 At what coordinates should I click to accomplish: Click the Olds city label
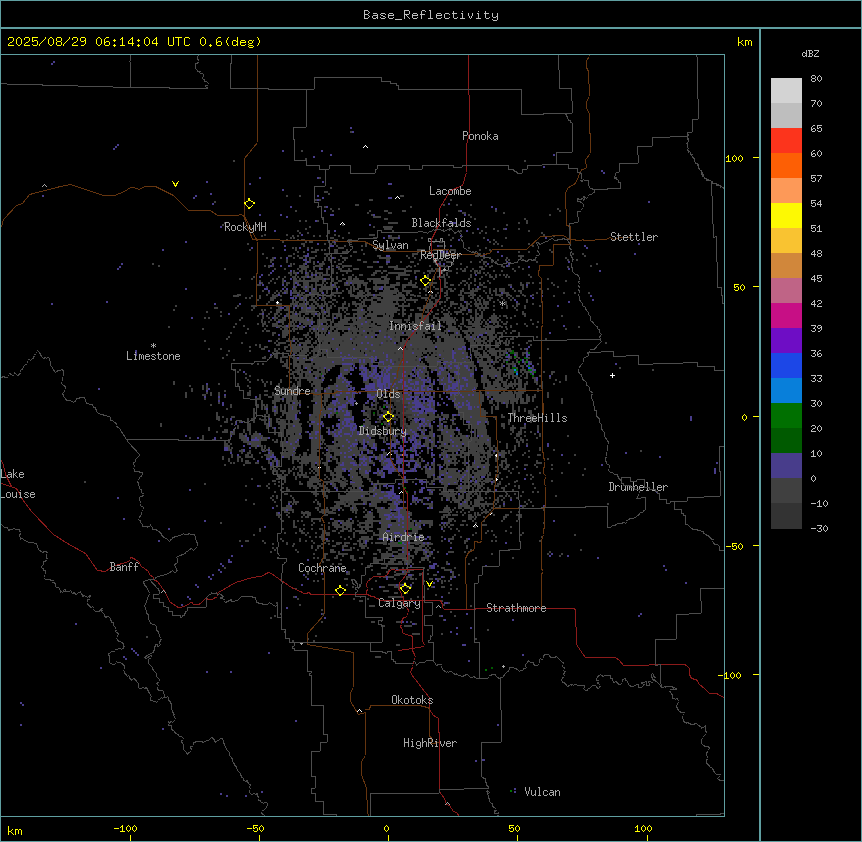388,394
